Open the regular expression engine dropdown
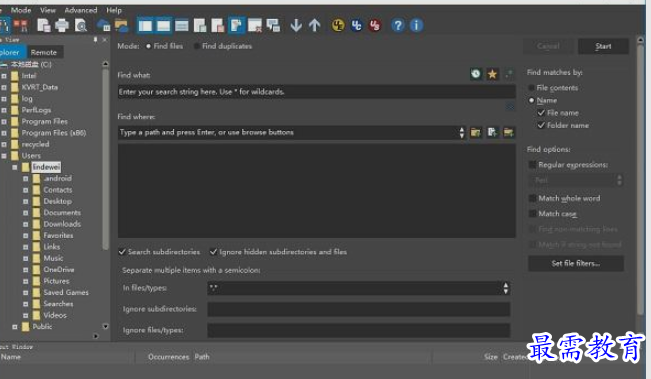This screenshot has width=651, height=379. click(575, 180)
